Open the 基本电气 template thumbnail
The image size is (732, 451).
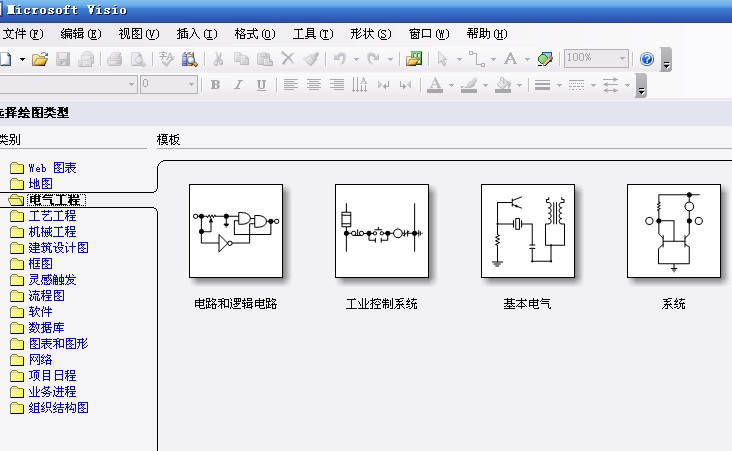tap(528, 231)
